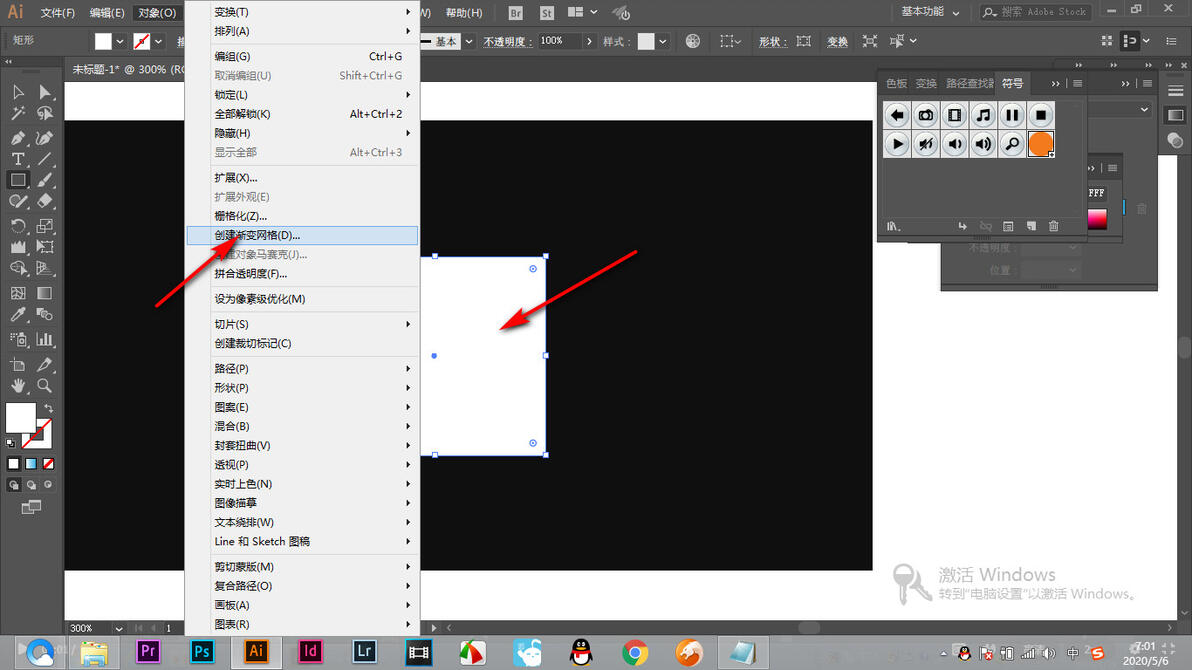The width and height of the screenshot is (1192, 670).
Task: Click the Adobe Stock search field
Action: pyautogui.click(x=1036, y=12)
